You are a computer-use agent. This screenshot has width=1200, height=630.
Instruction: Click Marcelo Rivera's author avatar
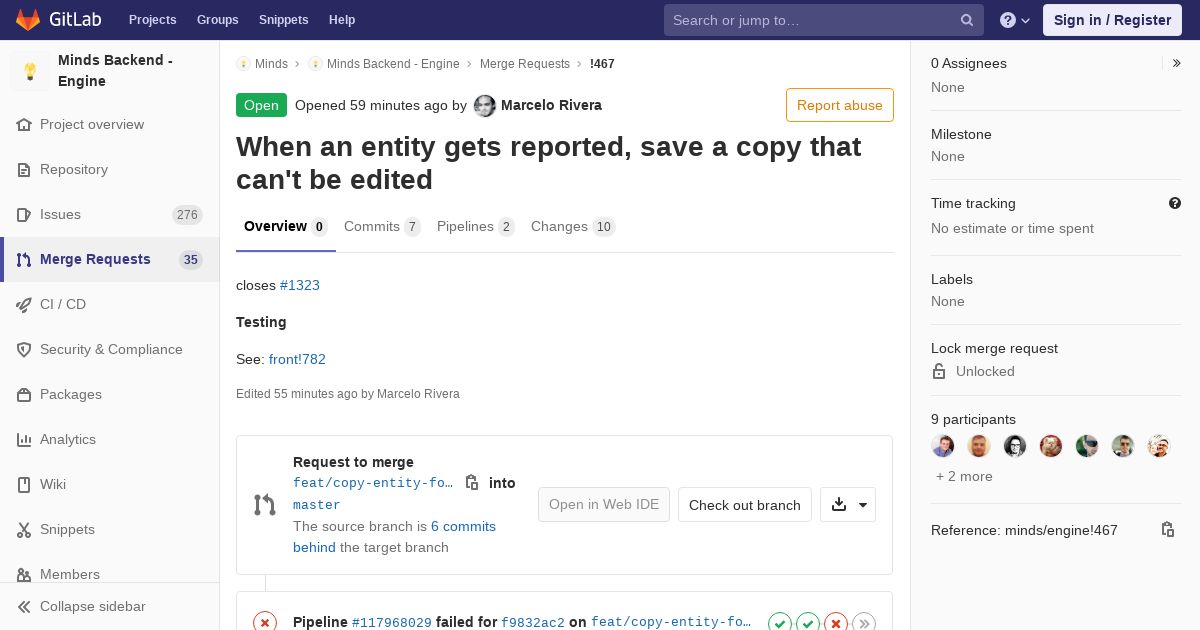pos(484,105)
